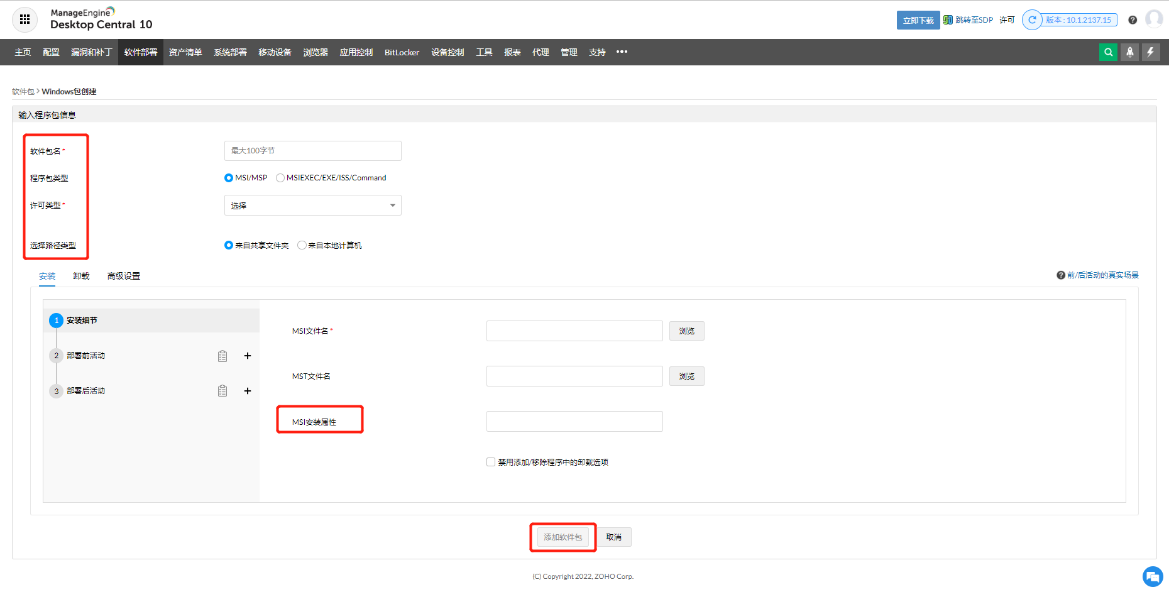Open the 系统部署 menu
1169x592 pixels.
[x=230, y=52]
